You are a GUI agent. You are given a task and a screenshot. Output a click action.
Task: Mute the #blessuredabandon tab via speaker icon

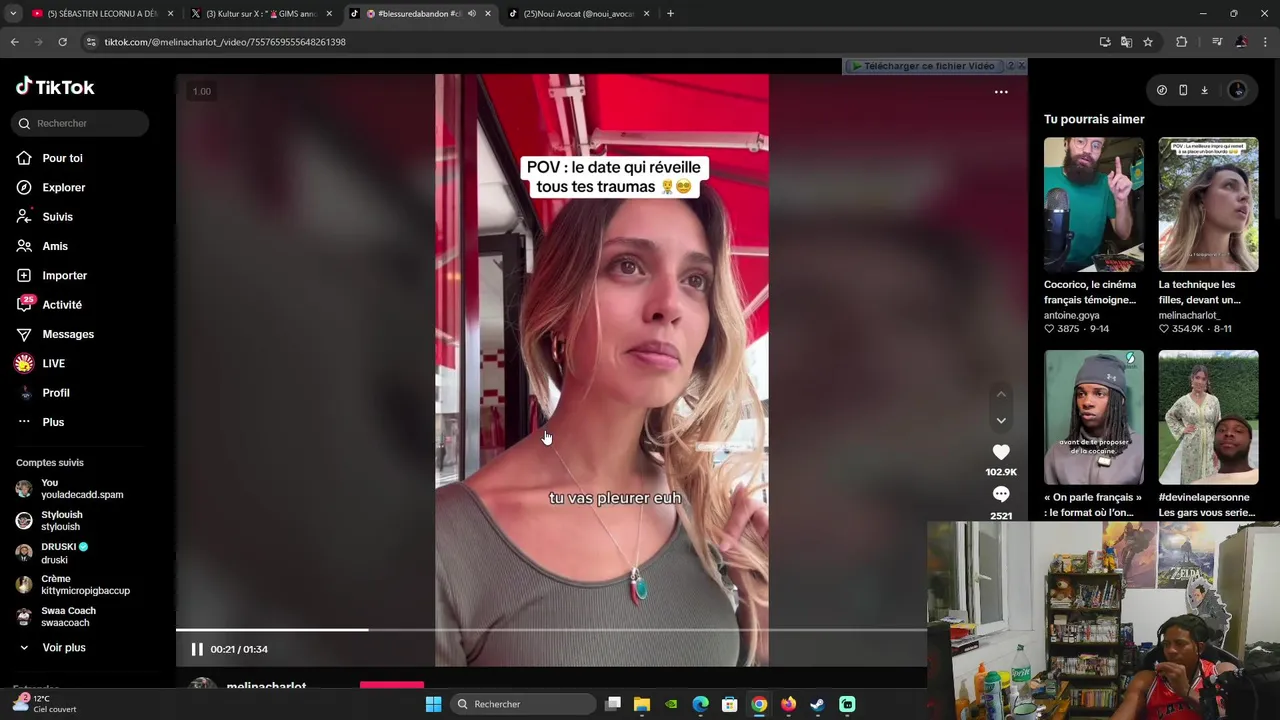[x=471, y=14]
